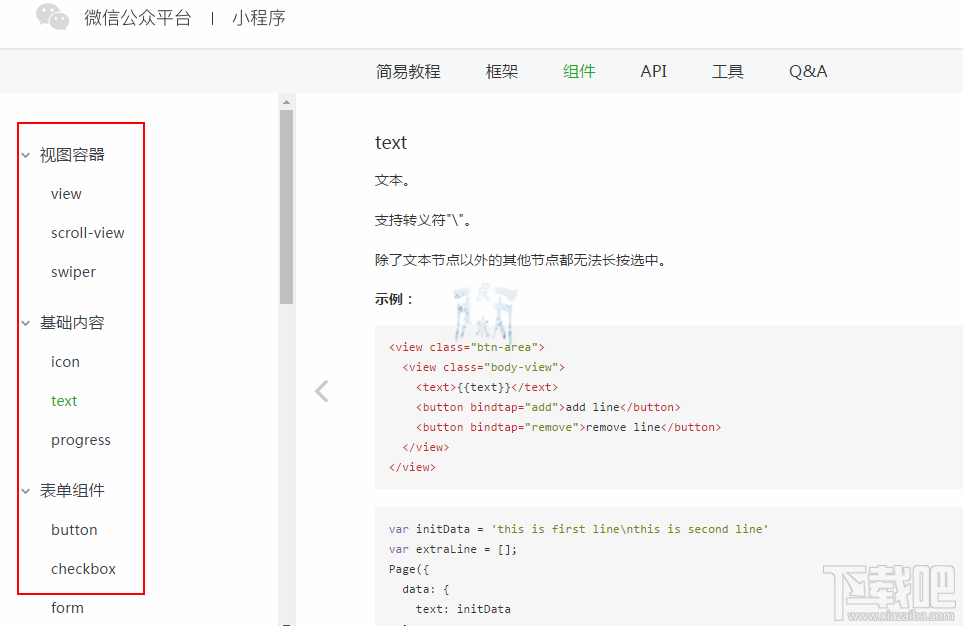Click 微信公众平台 header link

(x=138, y=18)
